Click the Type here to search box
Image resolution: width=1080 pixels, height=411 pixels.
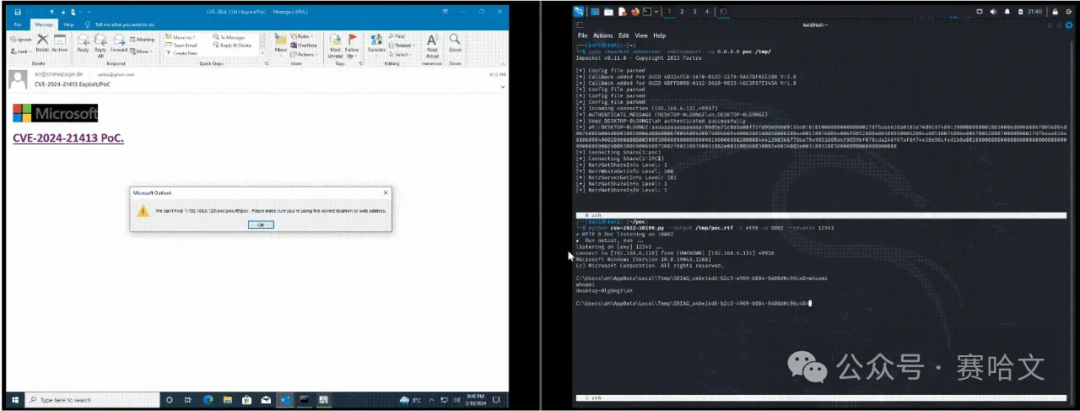[x=90, y=400]
